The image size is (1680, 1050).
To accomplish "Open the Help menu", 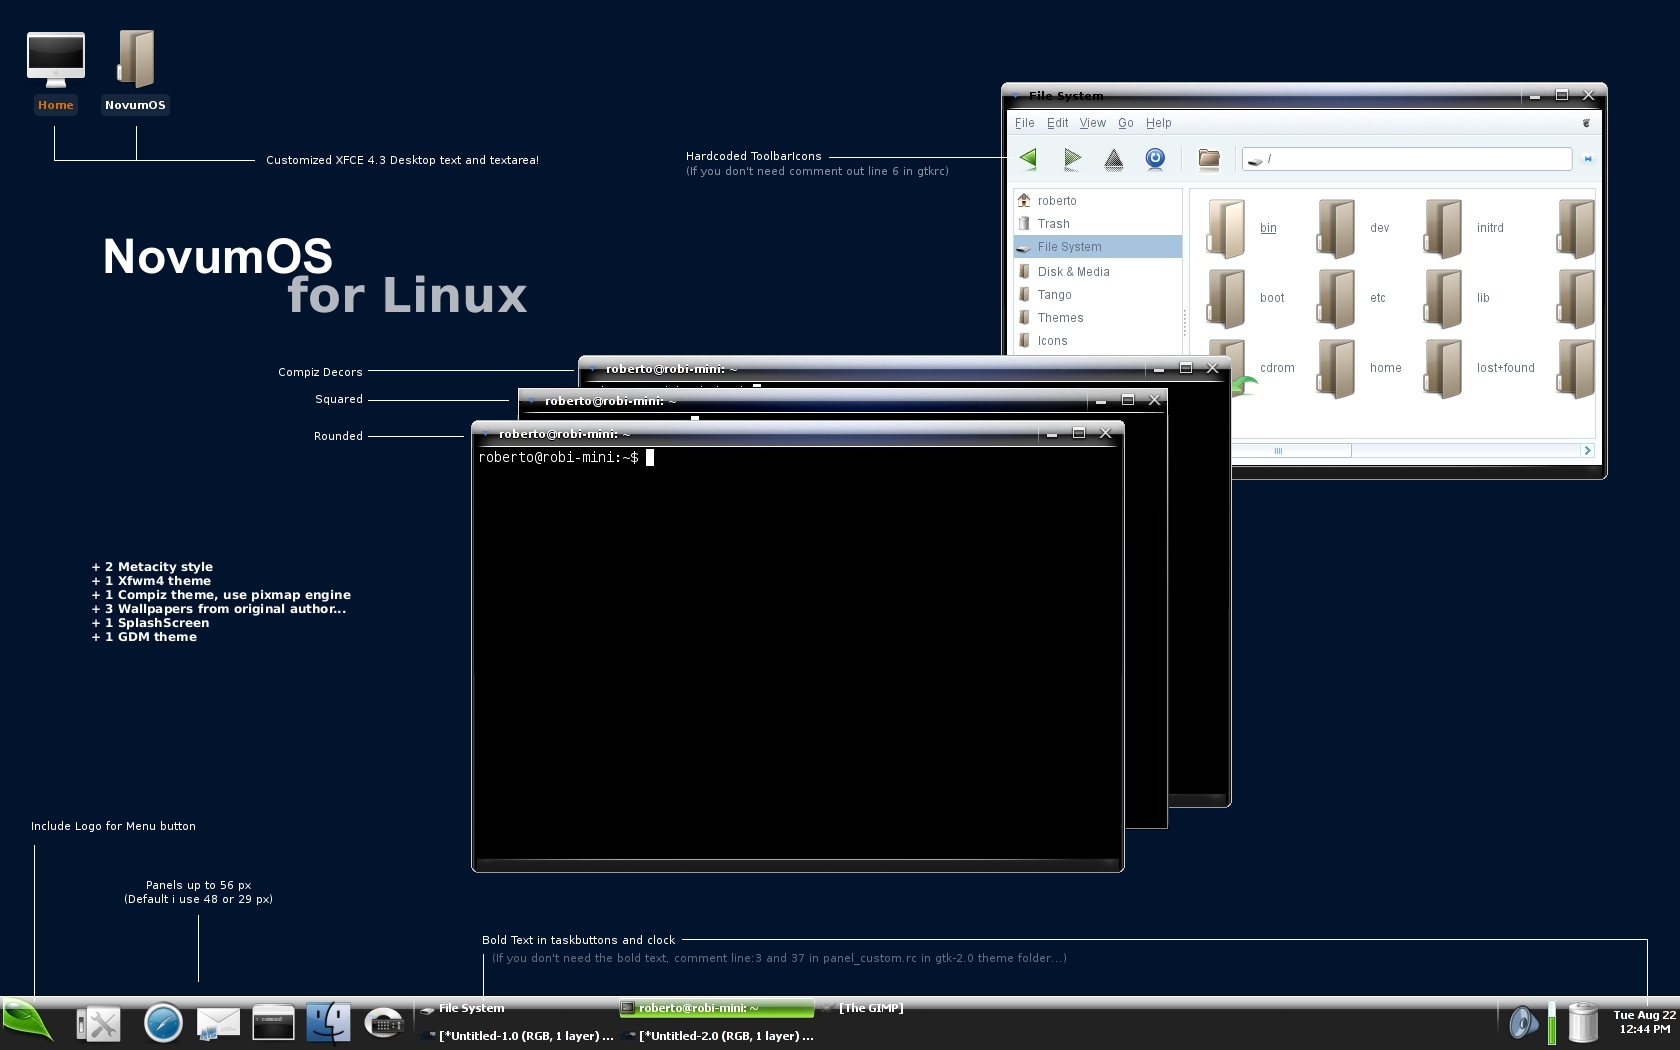I will pos(1158,123).
